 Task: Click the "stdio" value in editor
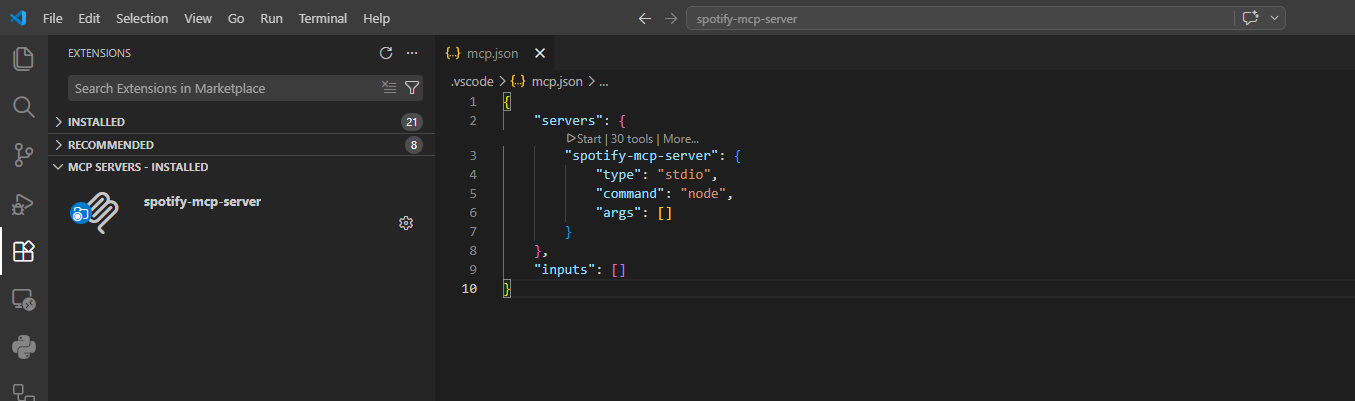(684, 175)
